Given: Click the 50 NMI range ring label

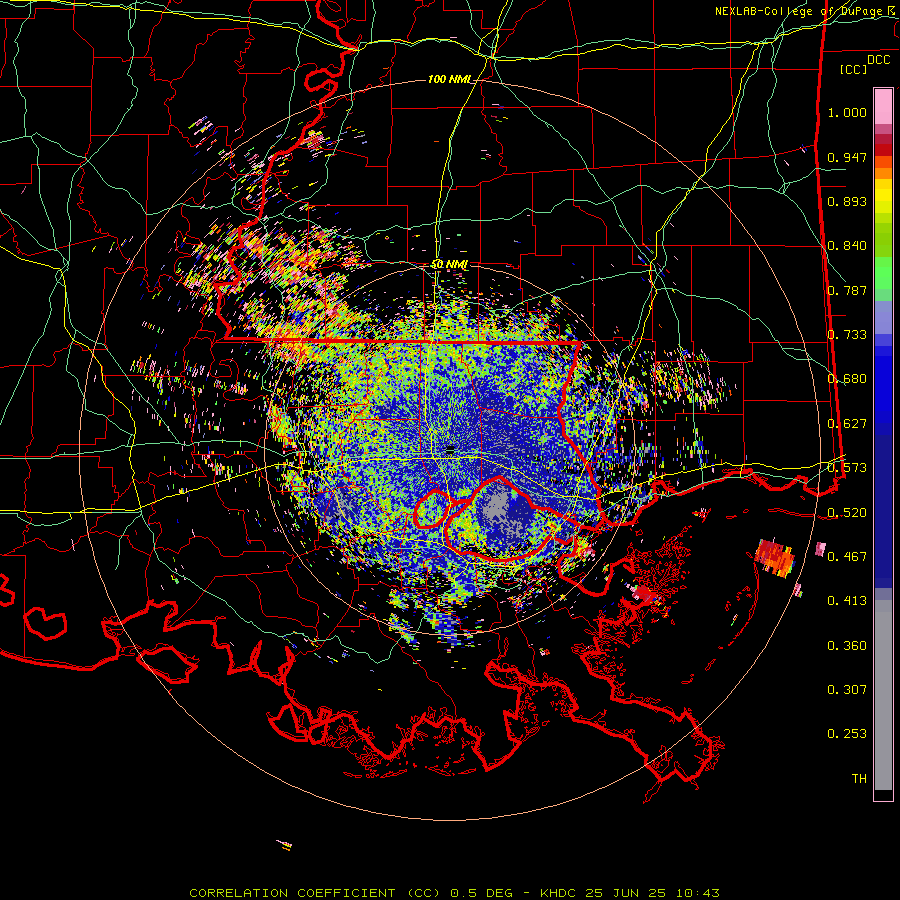Looking at the screenshot, I should [449, 265].
